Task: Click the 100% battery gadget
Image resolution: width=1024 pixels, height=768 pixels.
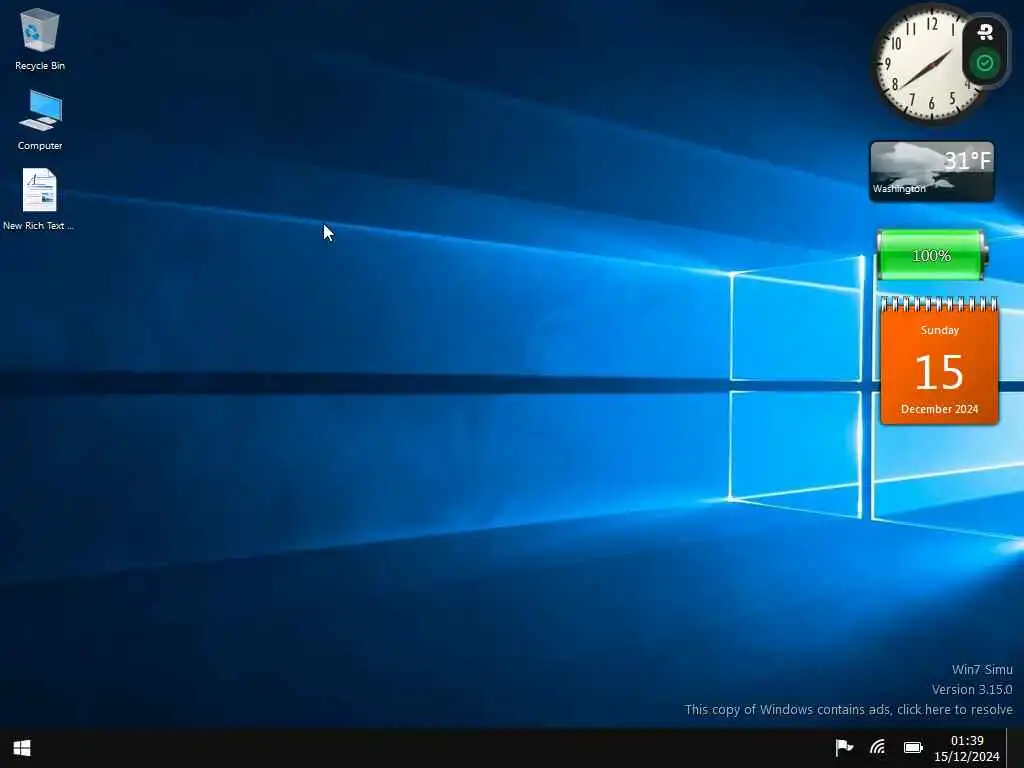Action: (931, 255)
